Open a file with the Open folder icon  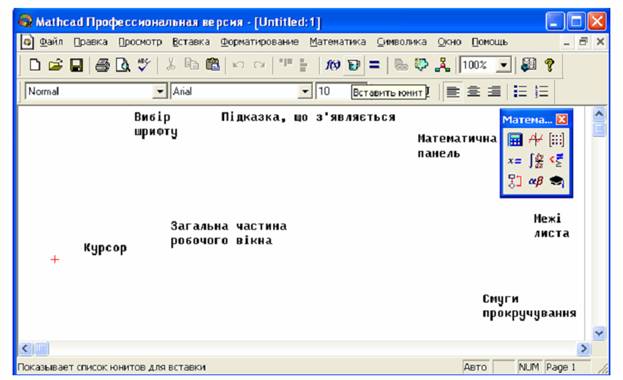(x=55, y=64)
